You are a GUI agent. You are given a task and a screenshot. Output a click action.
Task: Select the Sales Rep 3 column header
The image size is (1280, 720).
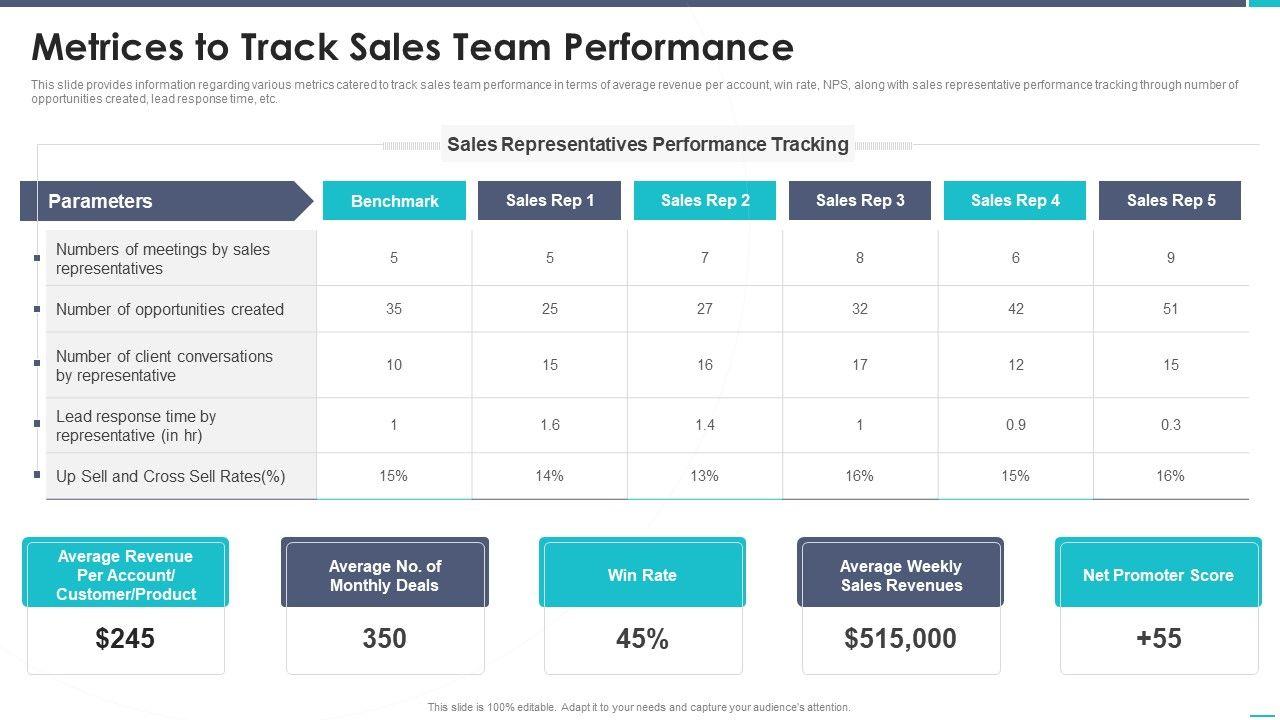[x=860, y=200]
